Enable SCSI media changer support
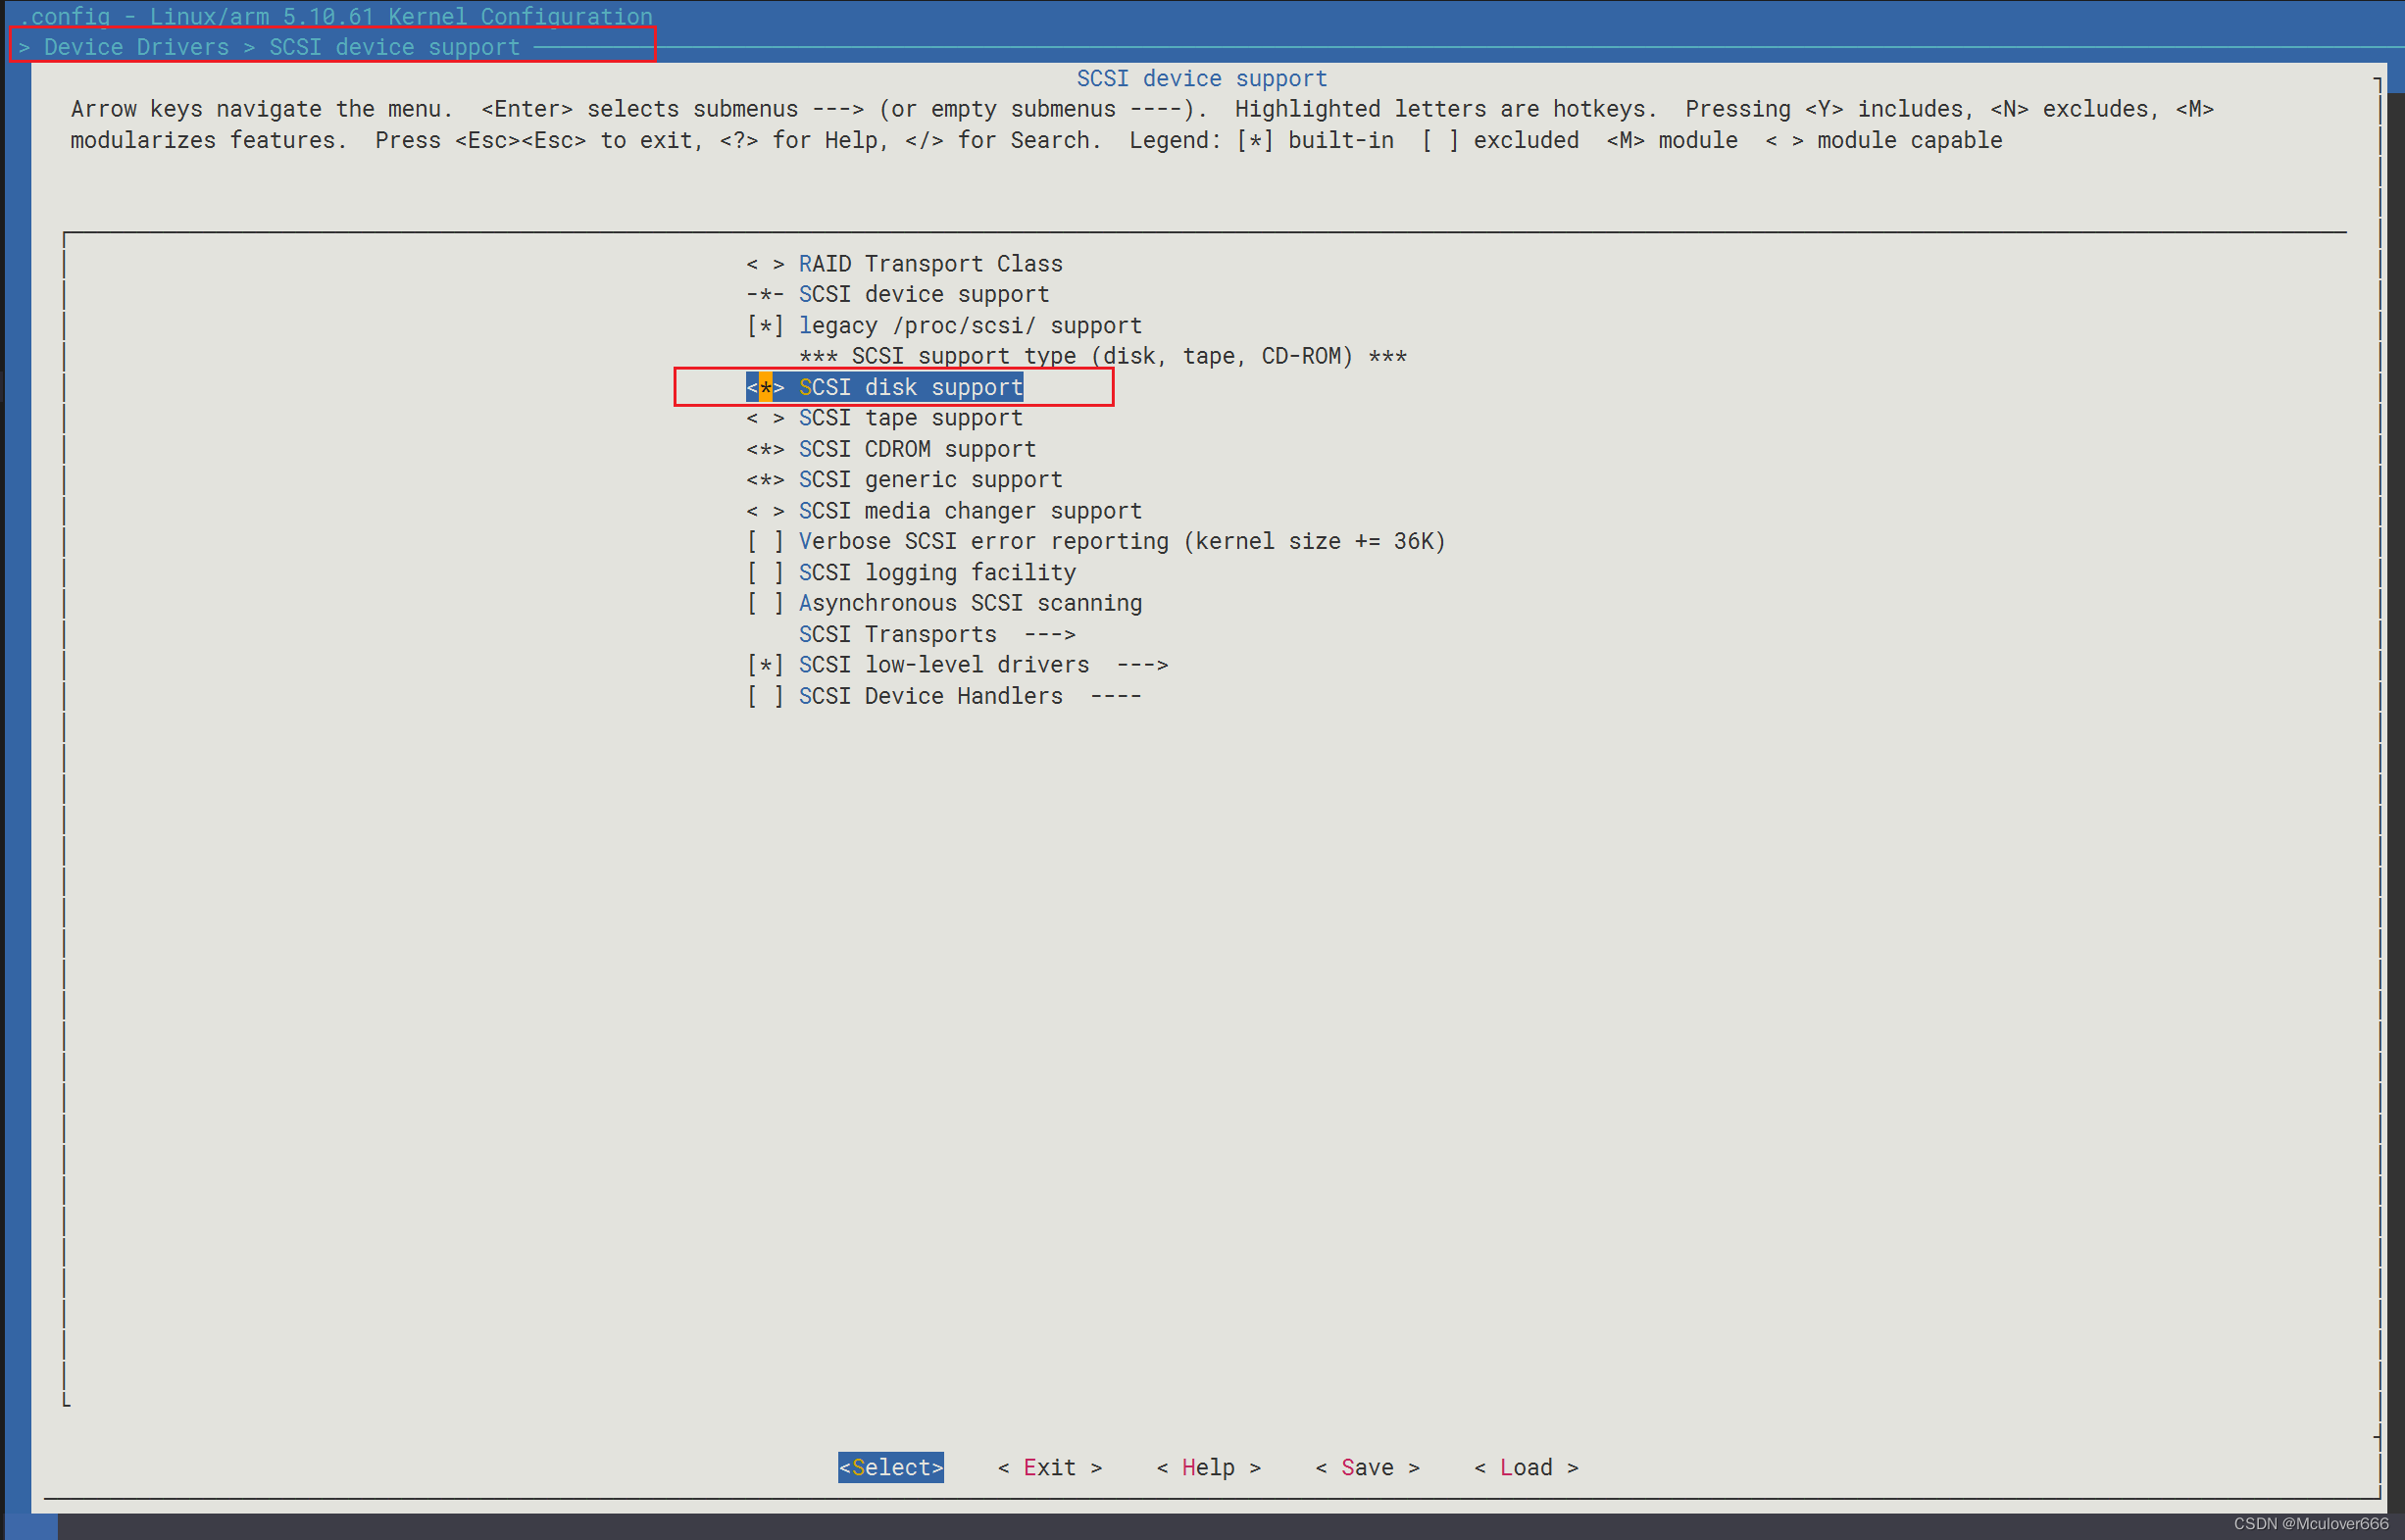This screenshot has width=2405, height=1540. click(x=968, y=511)
